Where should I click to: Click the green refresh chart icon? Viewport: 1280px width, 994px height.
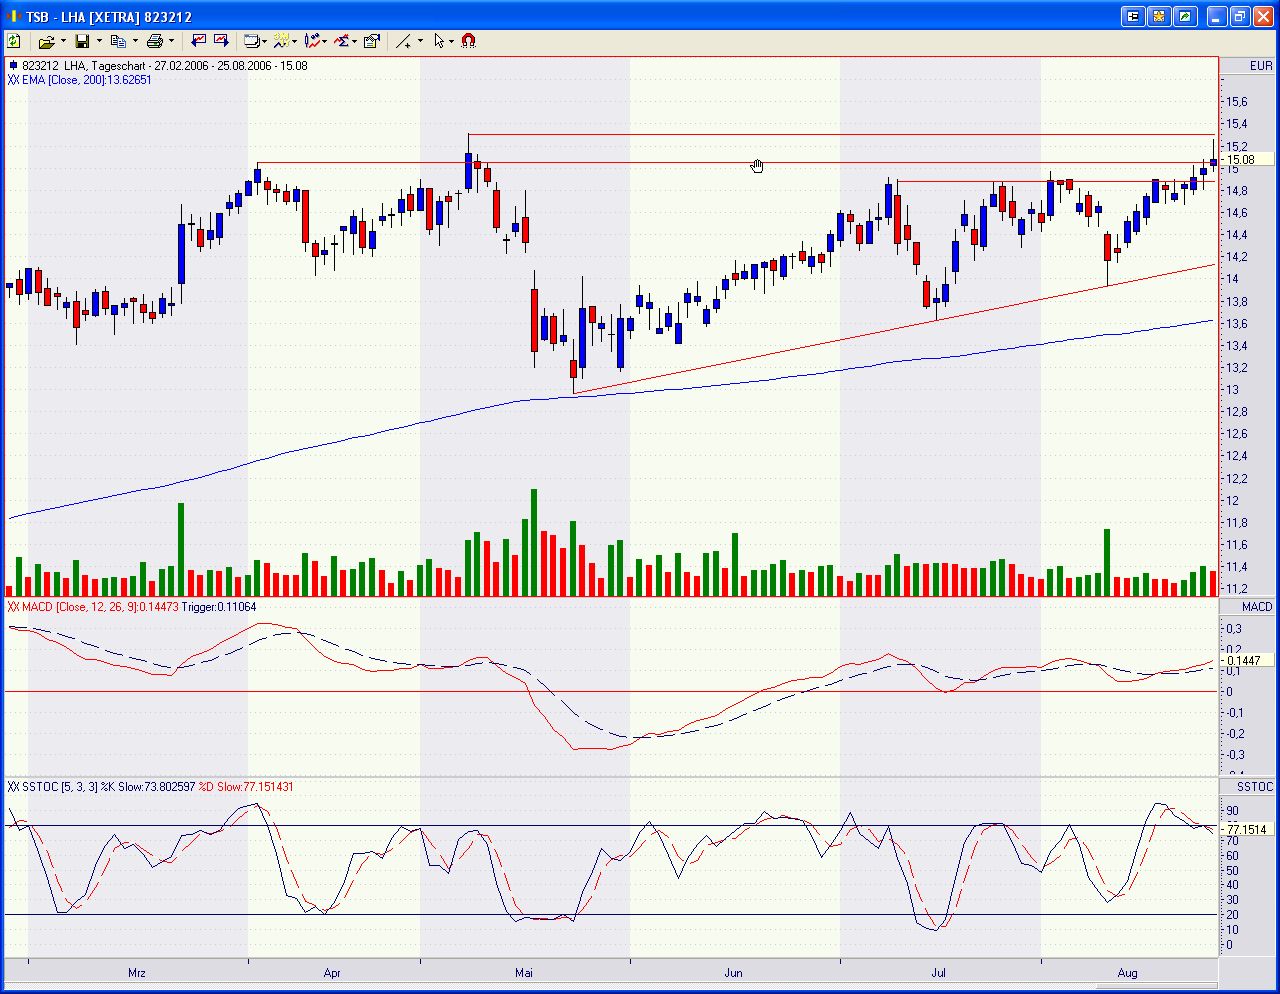click(14, 41)
